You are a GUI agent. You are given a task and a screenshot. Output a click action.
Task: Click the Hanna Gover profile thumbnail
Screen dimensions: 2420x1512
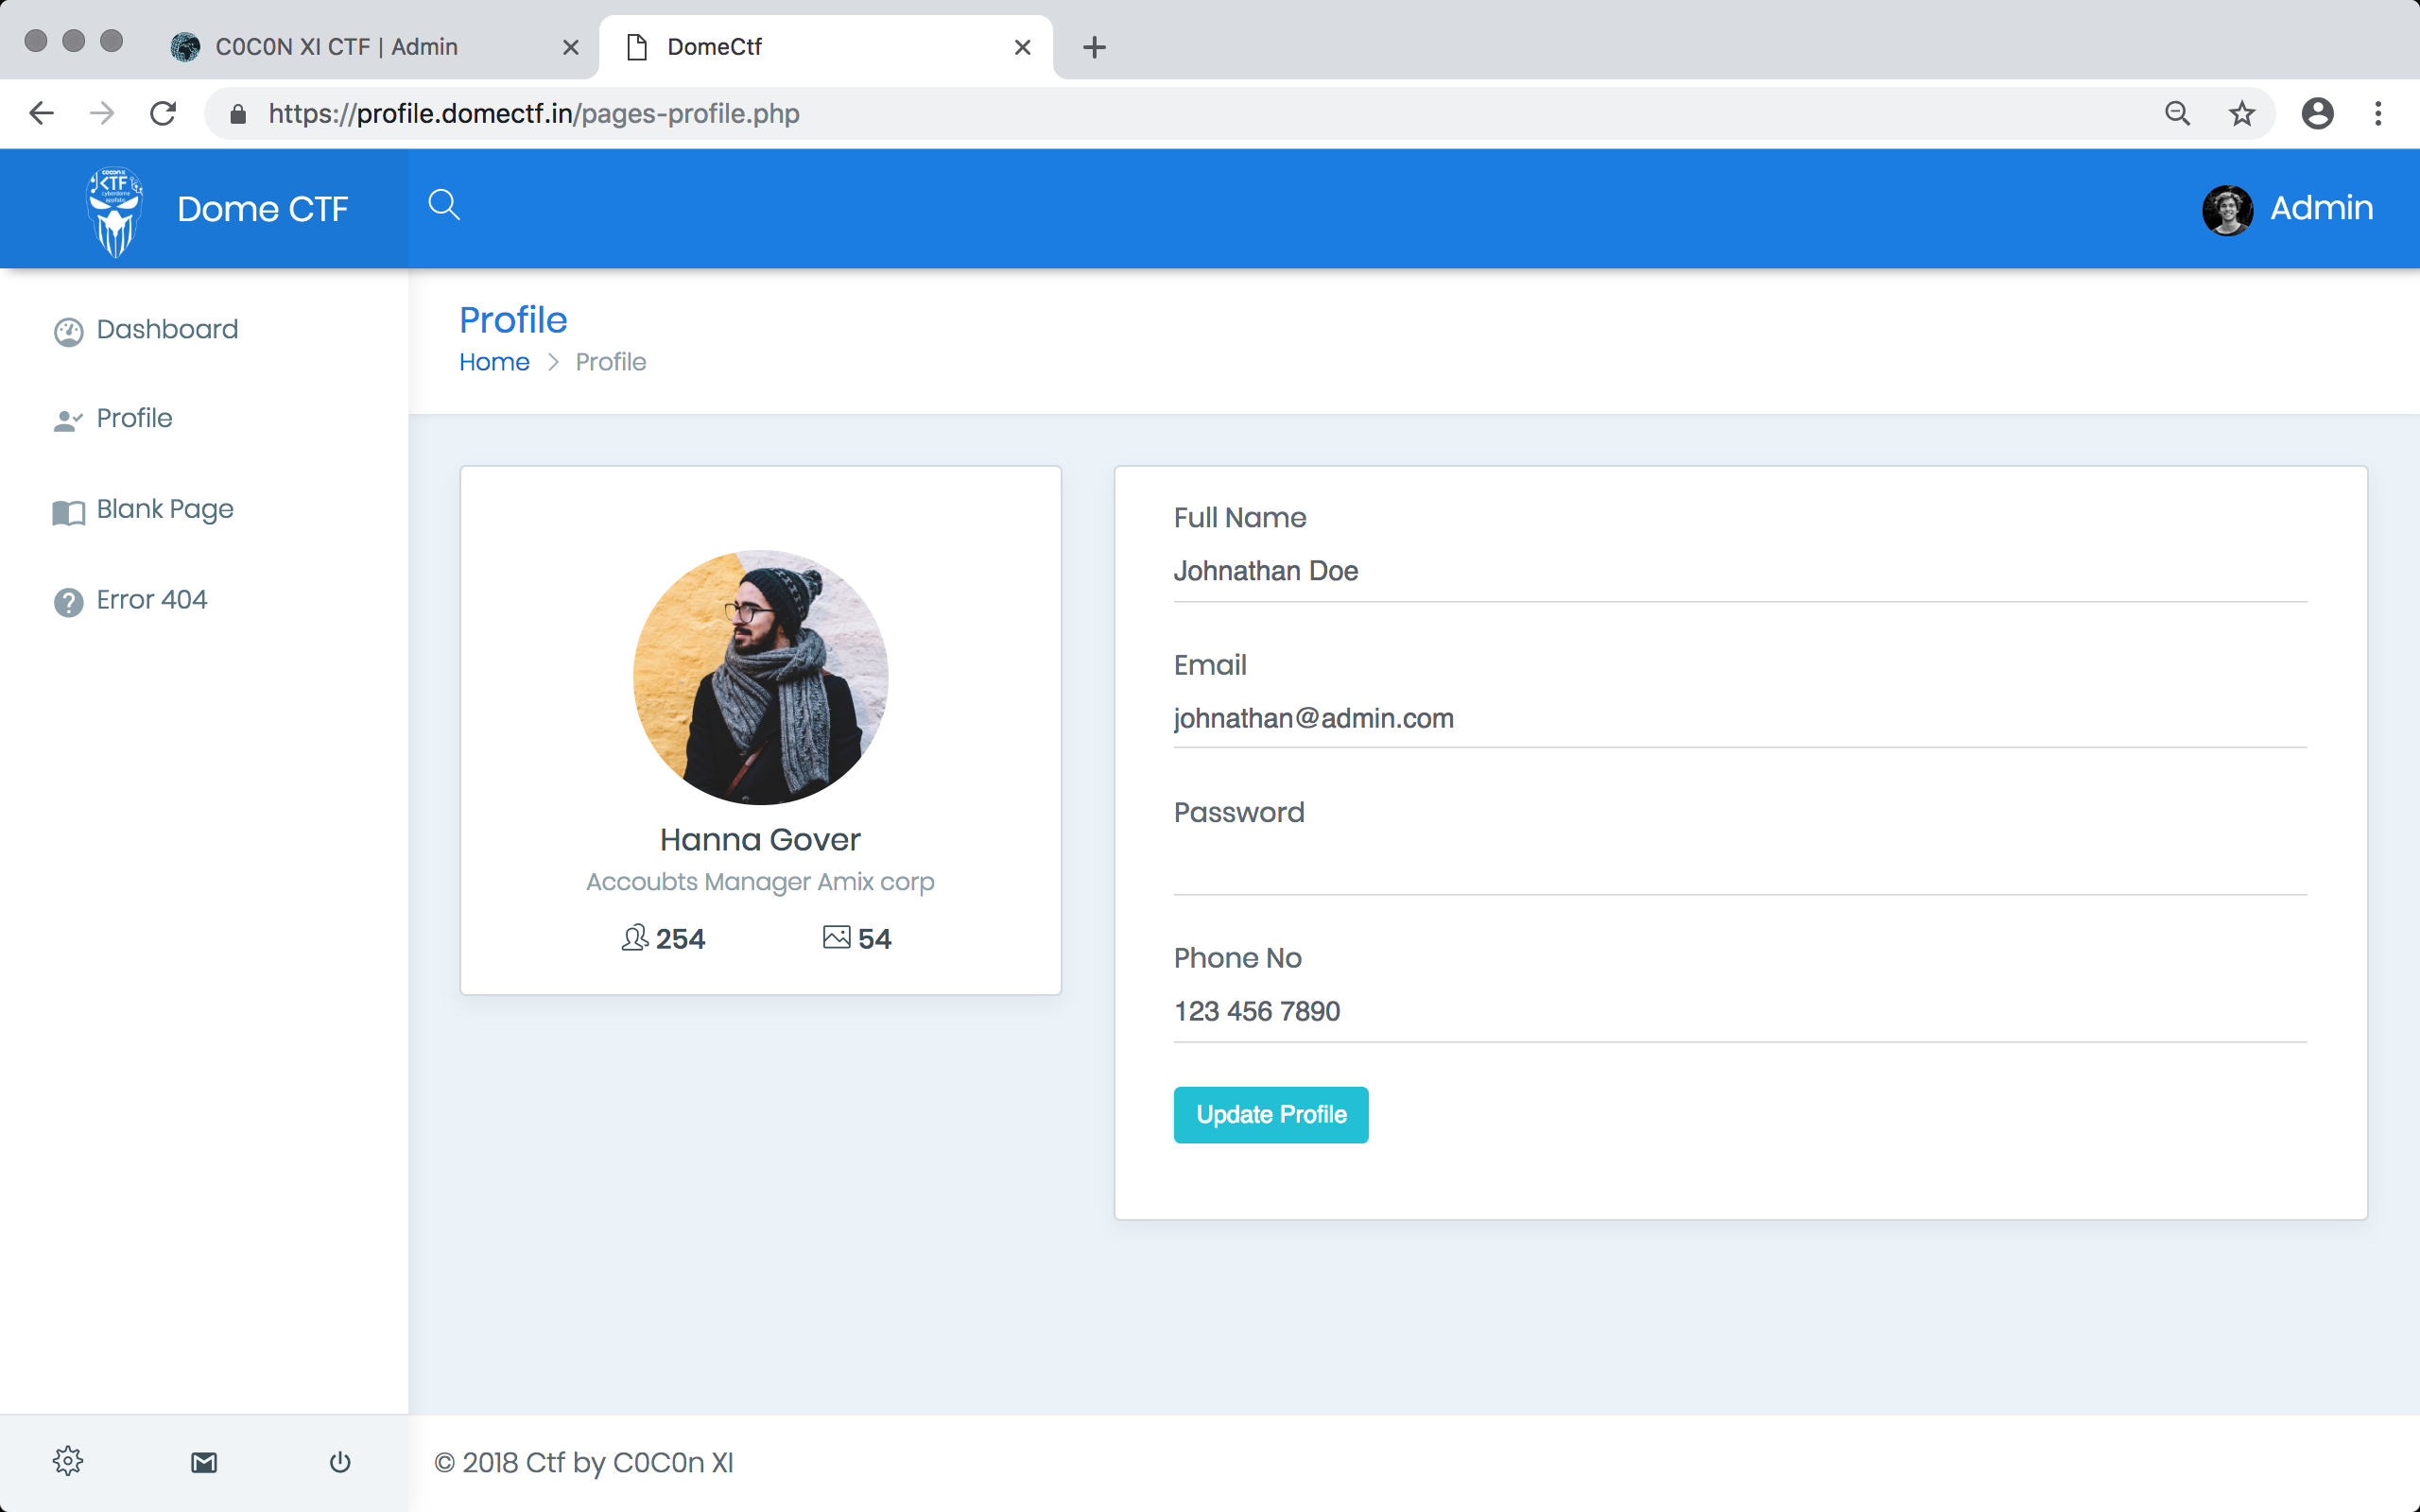coord(760,678)
